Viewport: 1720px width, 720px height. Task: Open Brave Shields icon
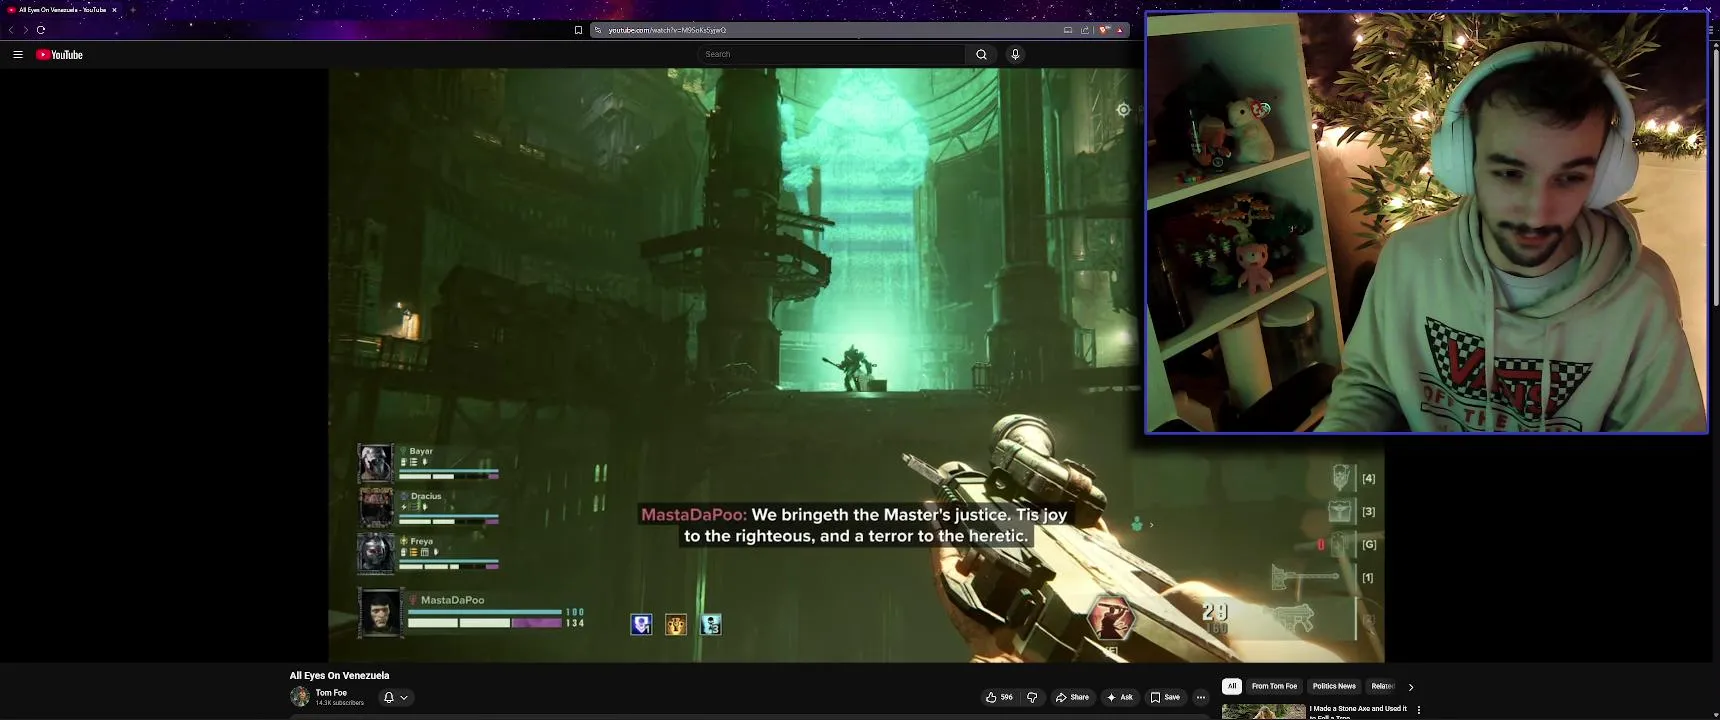click(x=1104, y=30)
